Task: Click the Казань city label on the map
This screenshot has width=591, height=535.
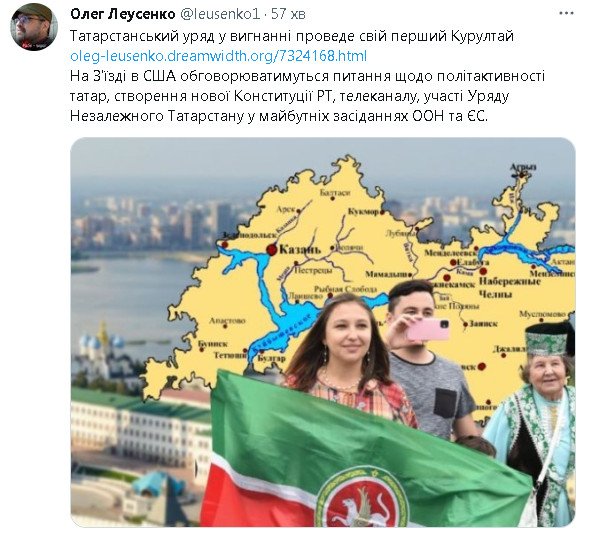Action: (300, 249)
